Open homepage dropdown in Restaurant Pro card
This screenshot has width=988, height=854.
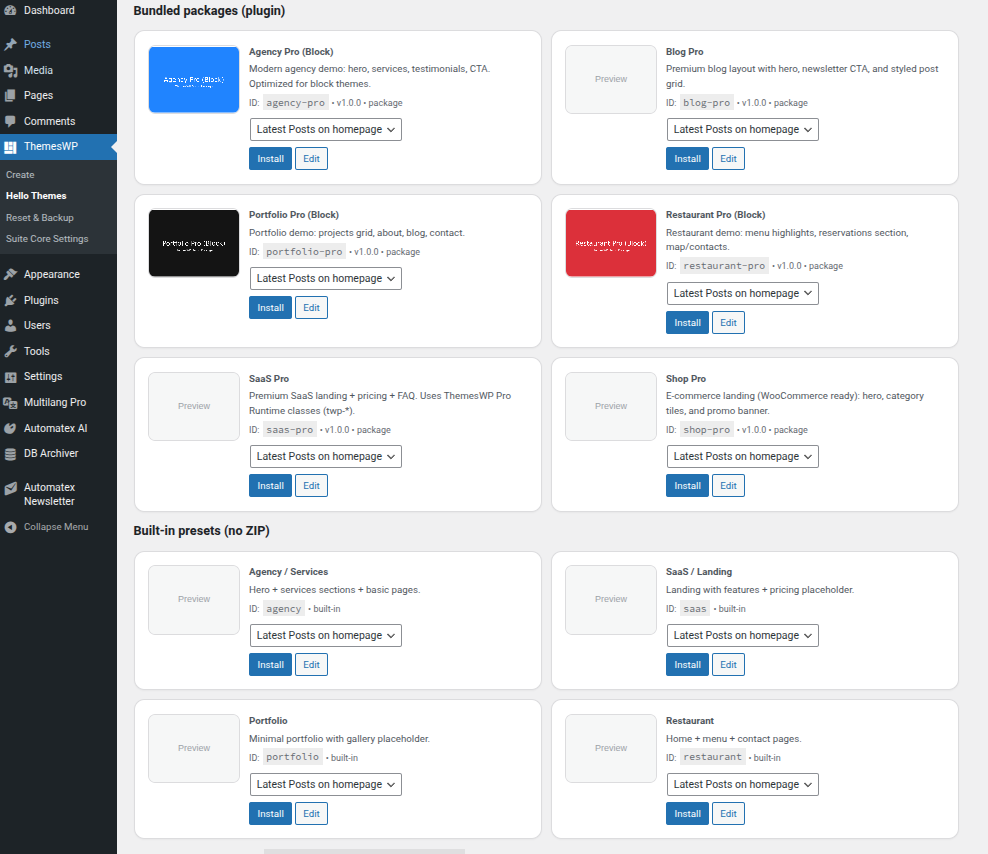[742, 293]
